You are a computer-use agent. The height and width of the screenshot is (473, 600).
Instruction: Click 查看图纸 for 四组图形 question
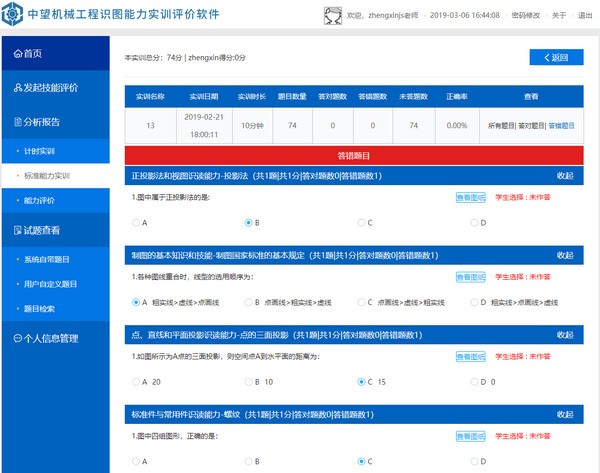tap(471, 436)
